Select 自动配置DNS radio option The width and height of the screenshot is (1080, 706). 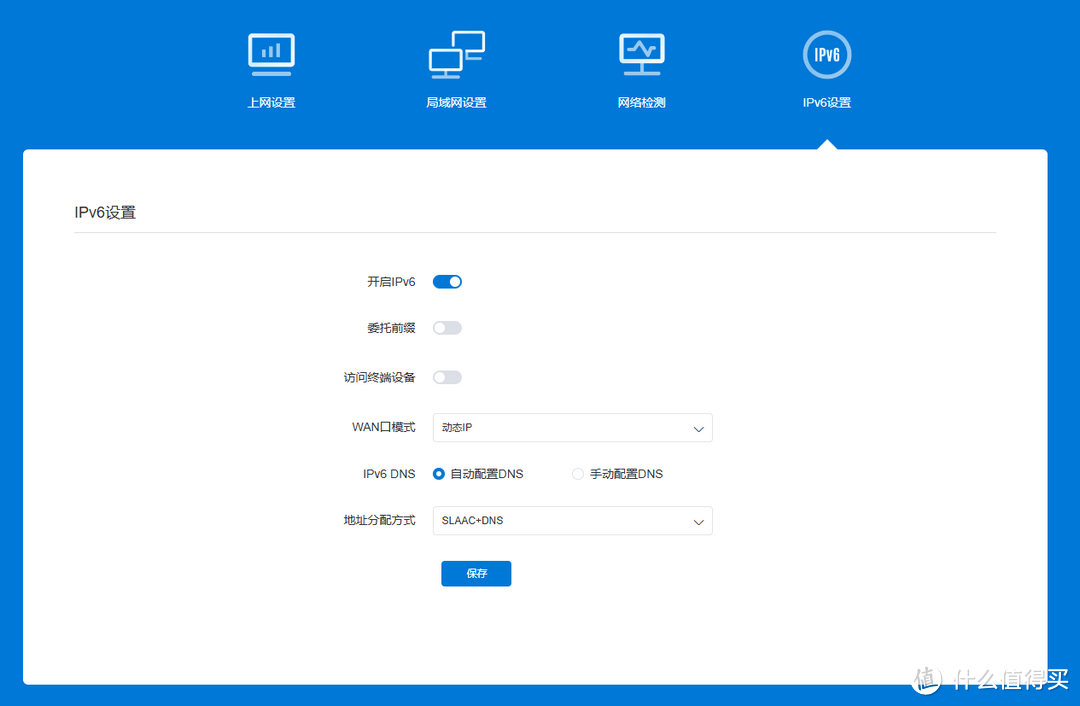pyautogui.click(x=439, y=474)
